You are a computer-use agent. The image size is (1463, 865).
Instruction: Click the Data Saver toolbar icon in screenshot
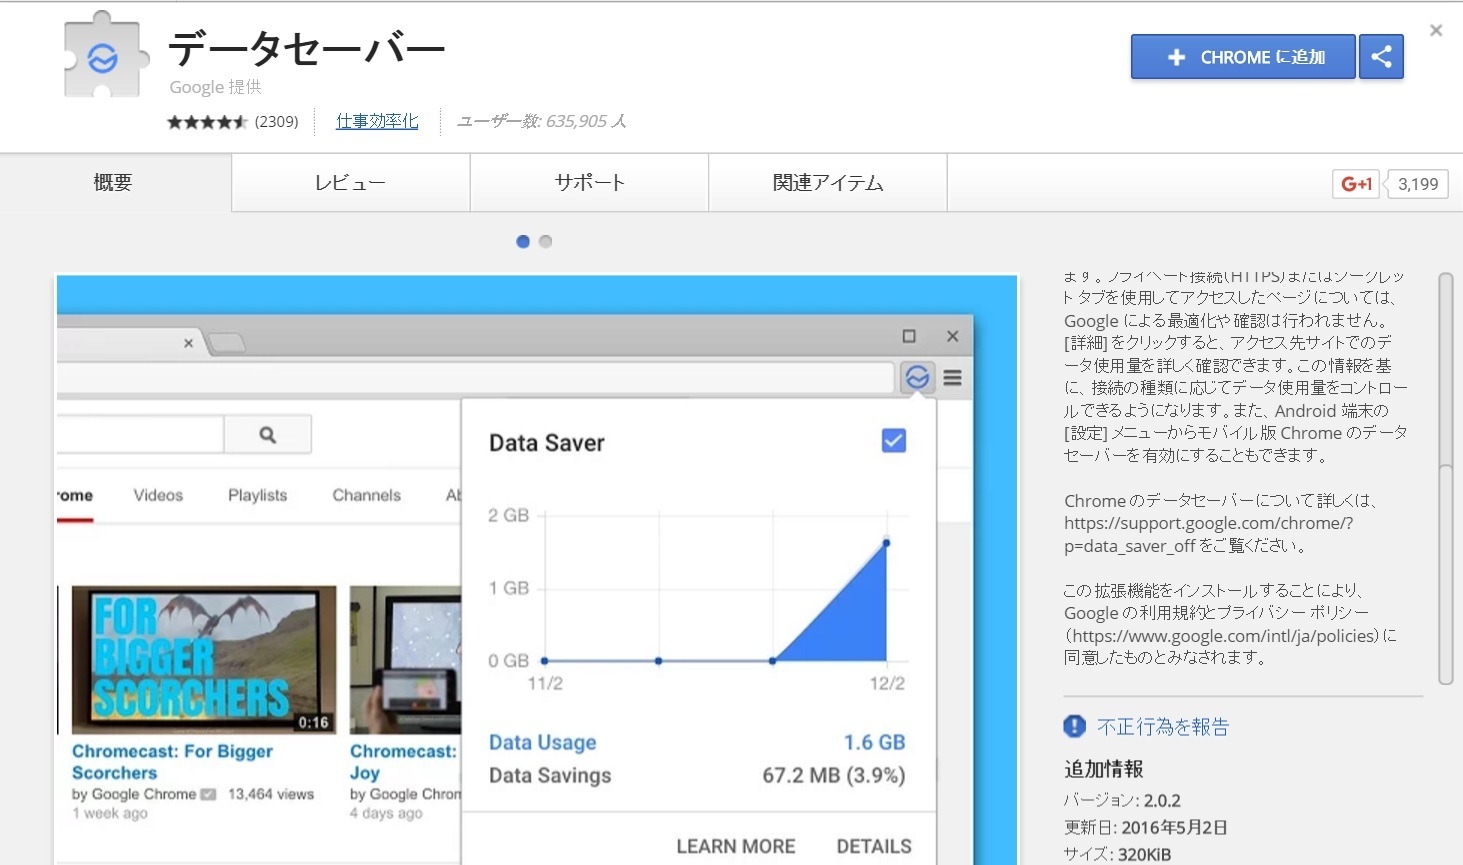click(917, 377)
